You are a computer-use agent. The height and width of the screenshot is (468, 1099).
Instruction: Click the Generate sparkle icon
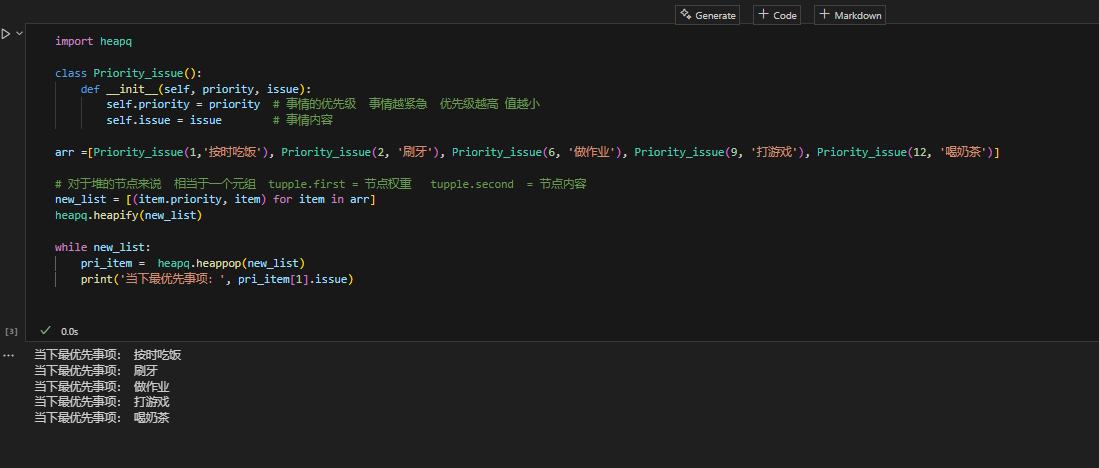coord(685,15)
